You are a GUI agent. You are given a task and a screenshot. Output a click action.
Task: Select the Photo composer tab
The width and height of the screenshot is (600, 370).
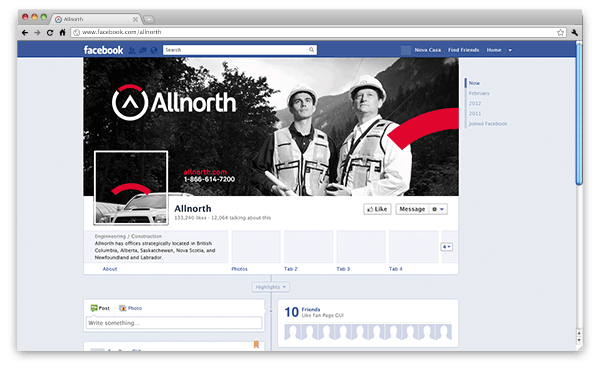pyautogui.click(x=130, y=308)
